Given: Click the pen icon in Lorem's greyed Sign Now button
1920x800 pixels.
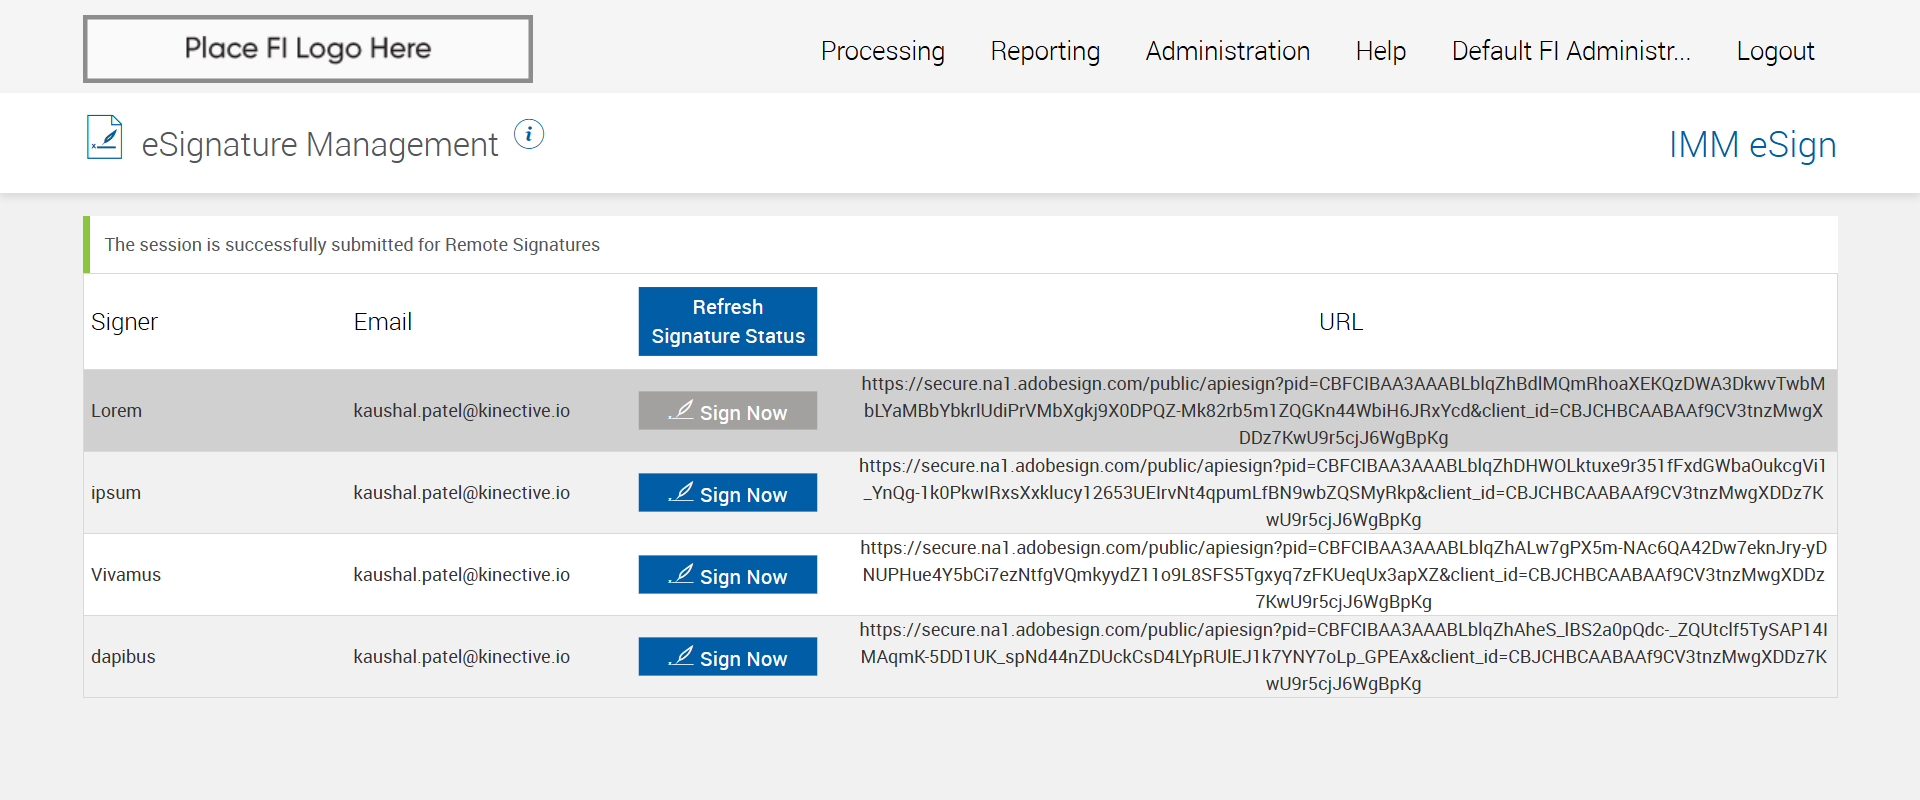Looking at the screenshot, I should (x=681, y=410).
